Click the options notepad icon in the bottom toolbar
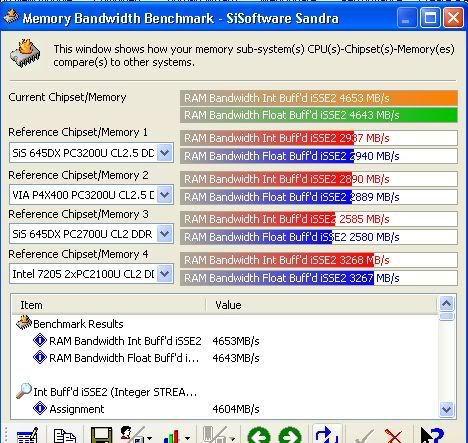The height and width of the screenshot is (443, 468). 28,434
